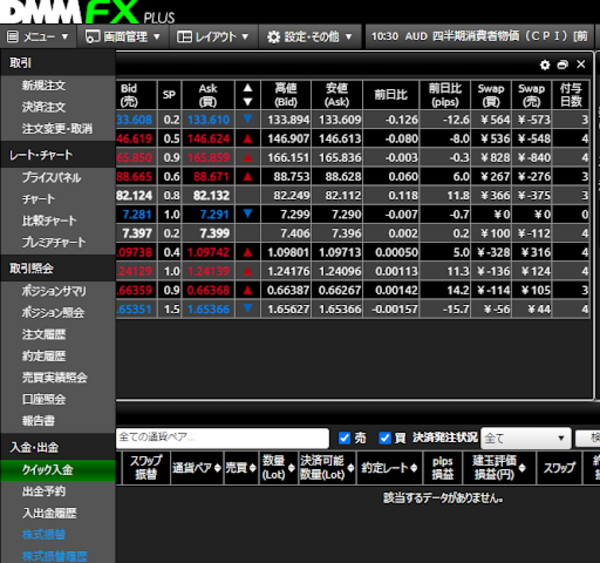The width and height of the screenshot is (600, 563).
Task: Click the 付与日数 column header
Action: coord(571,95)
